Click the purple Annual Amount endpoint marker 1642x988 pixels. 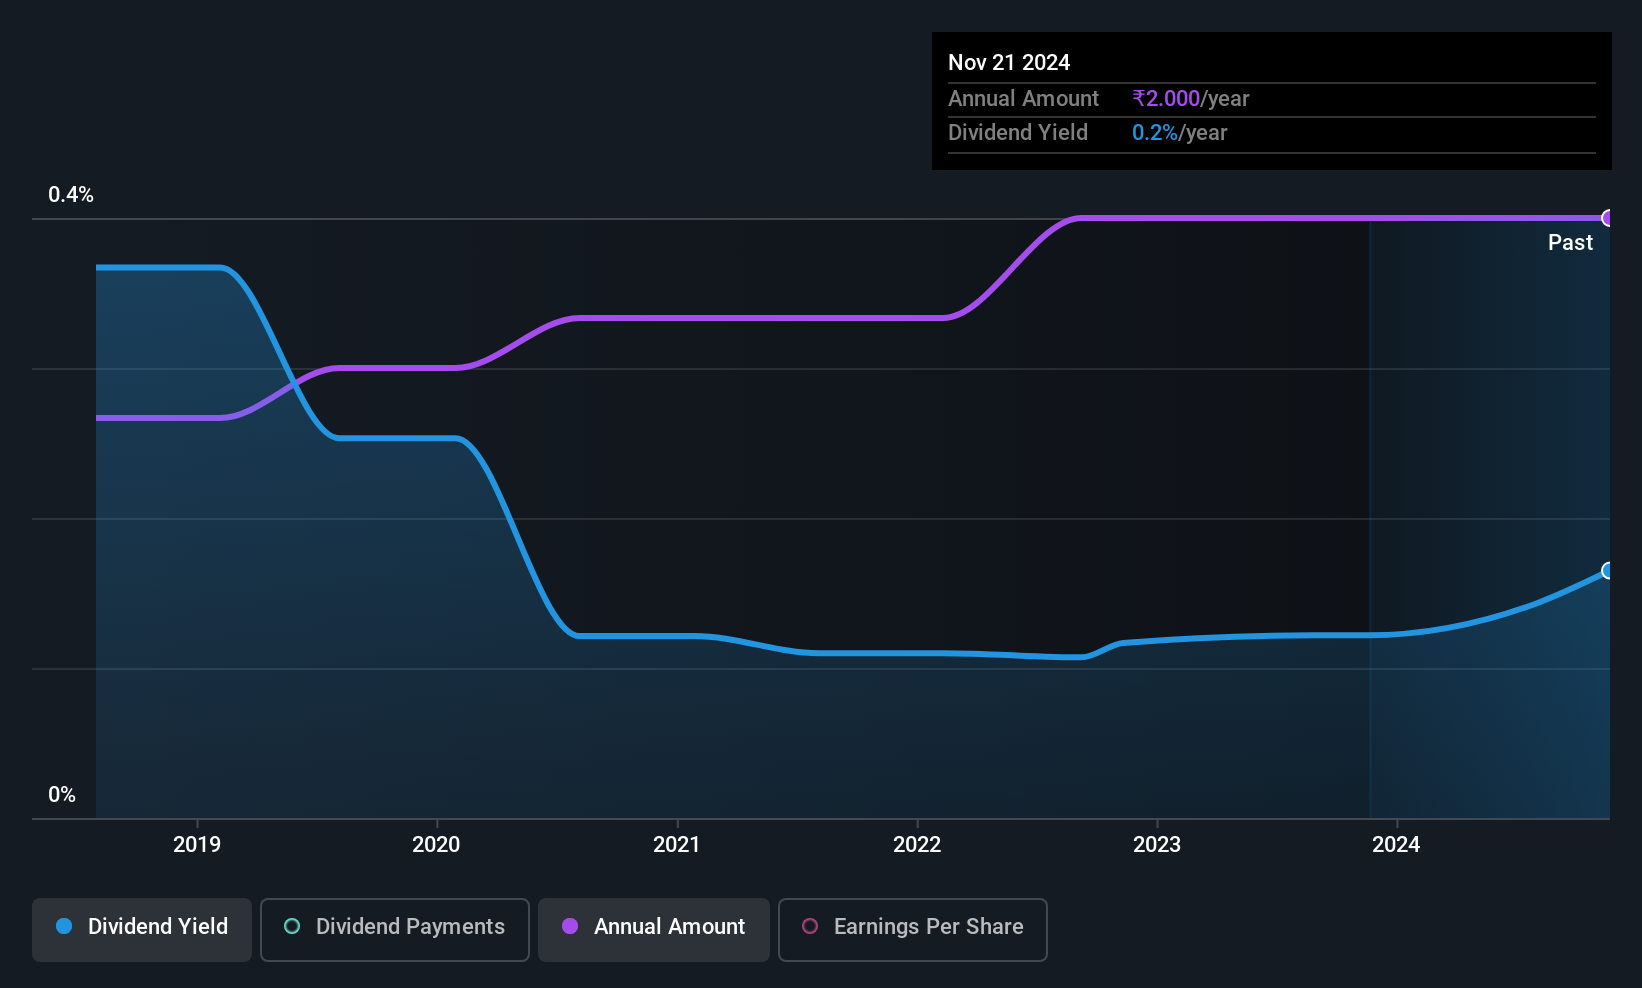(x=1608, y=218)
